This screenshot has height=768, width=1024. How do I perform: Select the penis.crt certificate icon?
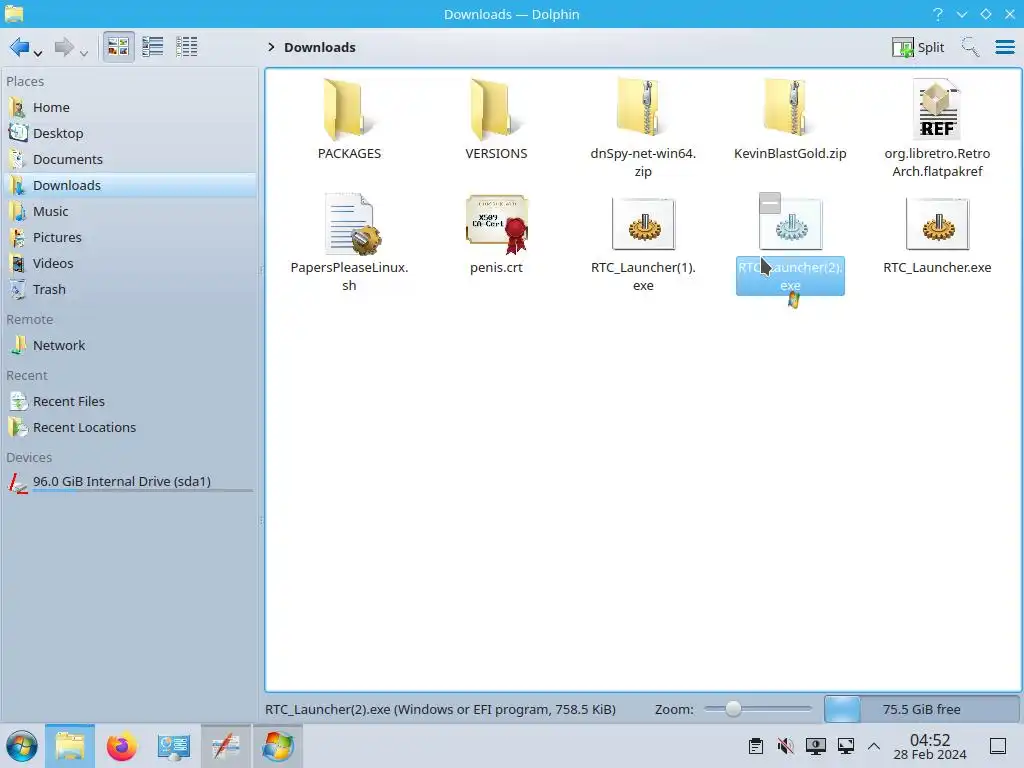click(x=496, y=224)
